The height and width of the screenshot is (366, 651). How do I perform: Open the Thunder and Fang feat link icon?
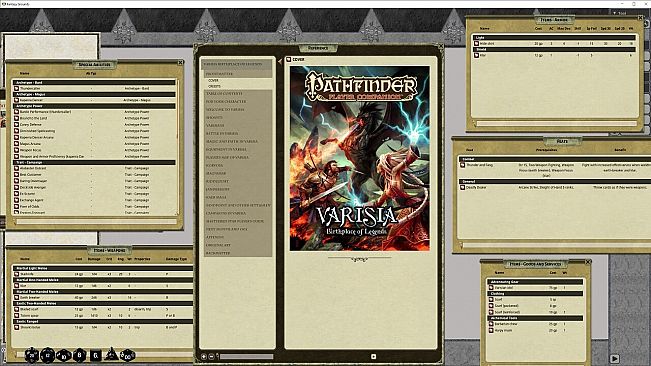pyautogui.click(x=463, y=165)
